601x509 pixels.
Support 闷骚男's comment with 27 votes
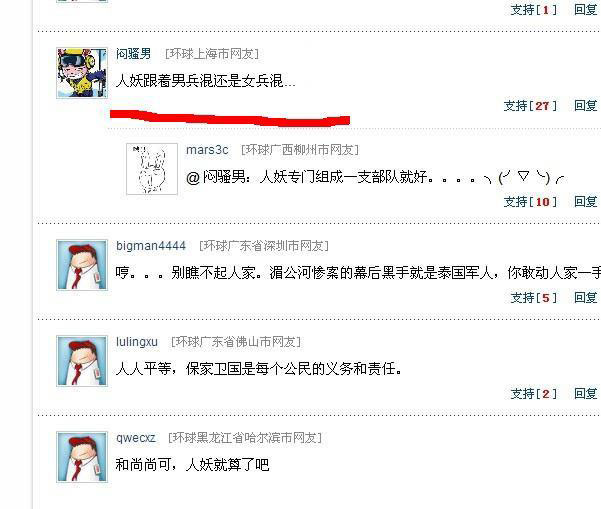(530, 106)
